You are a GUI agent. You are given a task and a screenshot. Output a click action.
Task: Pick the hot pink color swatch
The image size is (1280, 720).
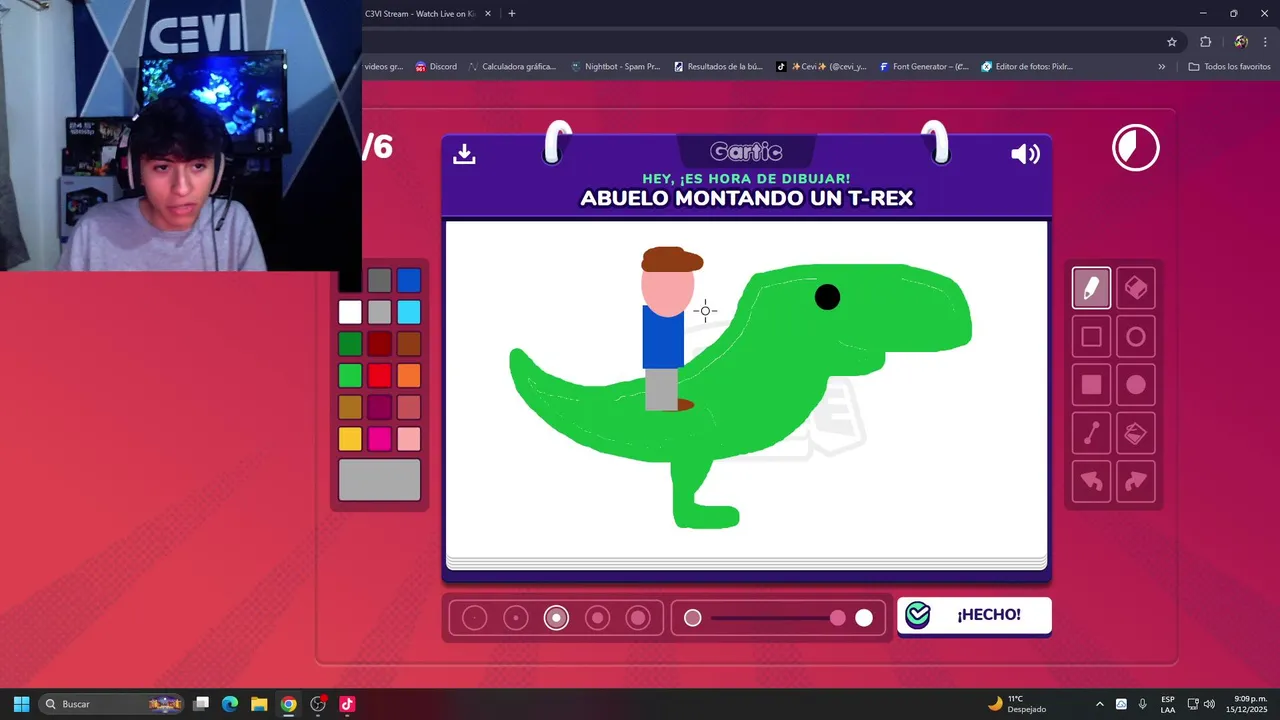379,439
